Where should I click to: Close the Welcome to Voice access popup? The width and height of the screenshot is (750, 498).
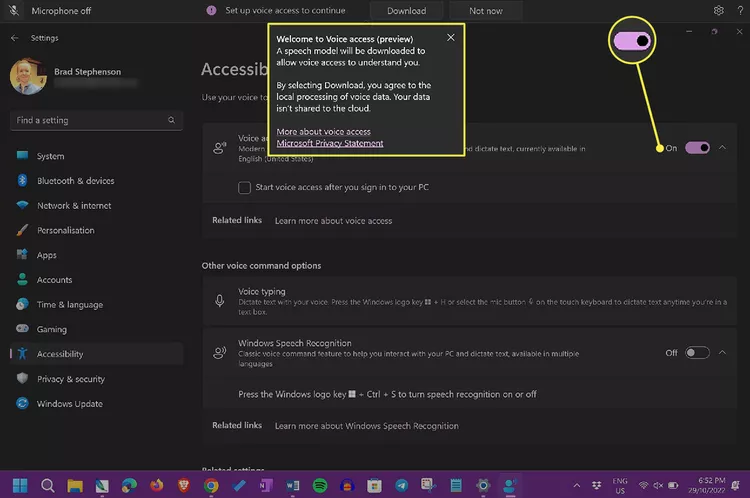450,37
